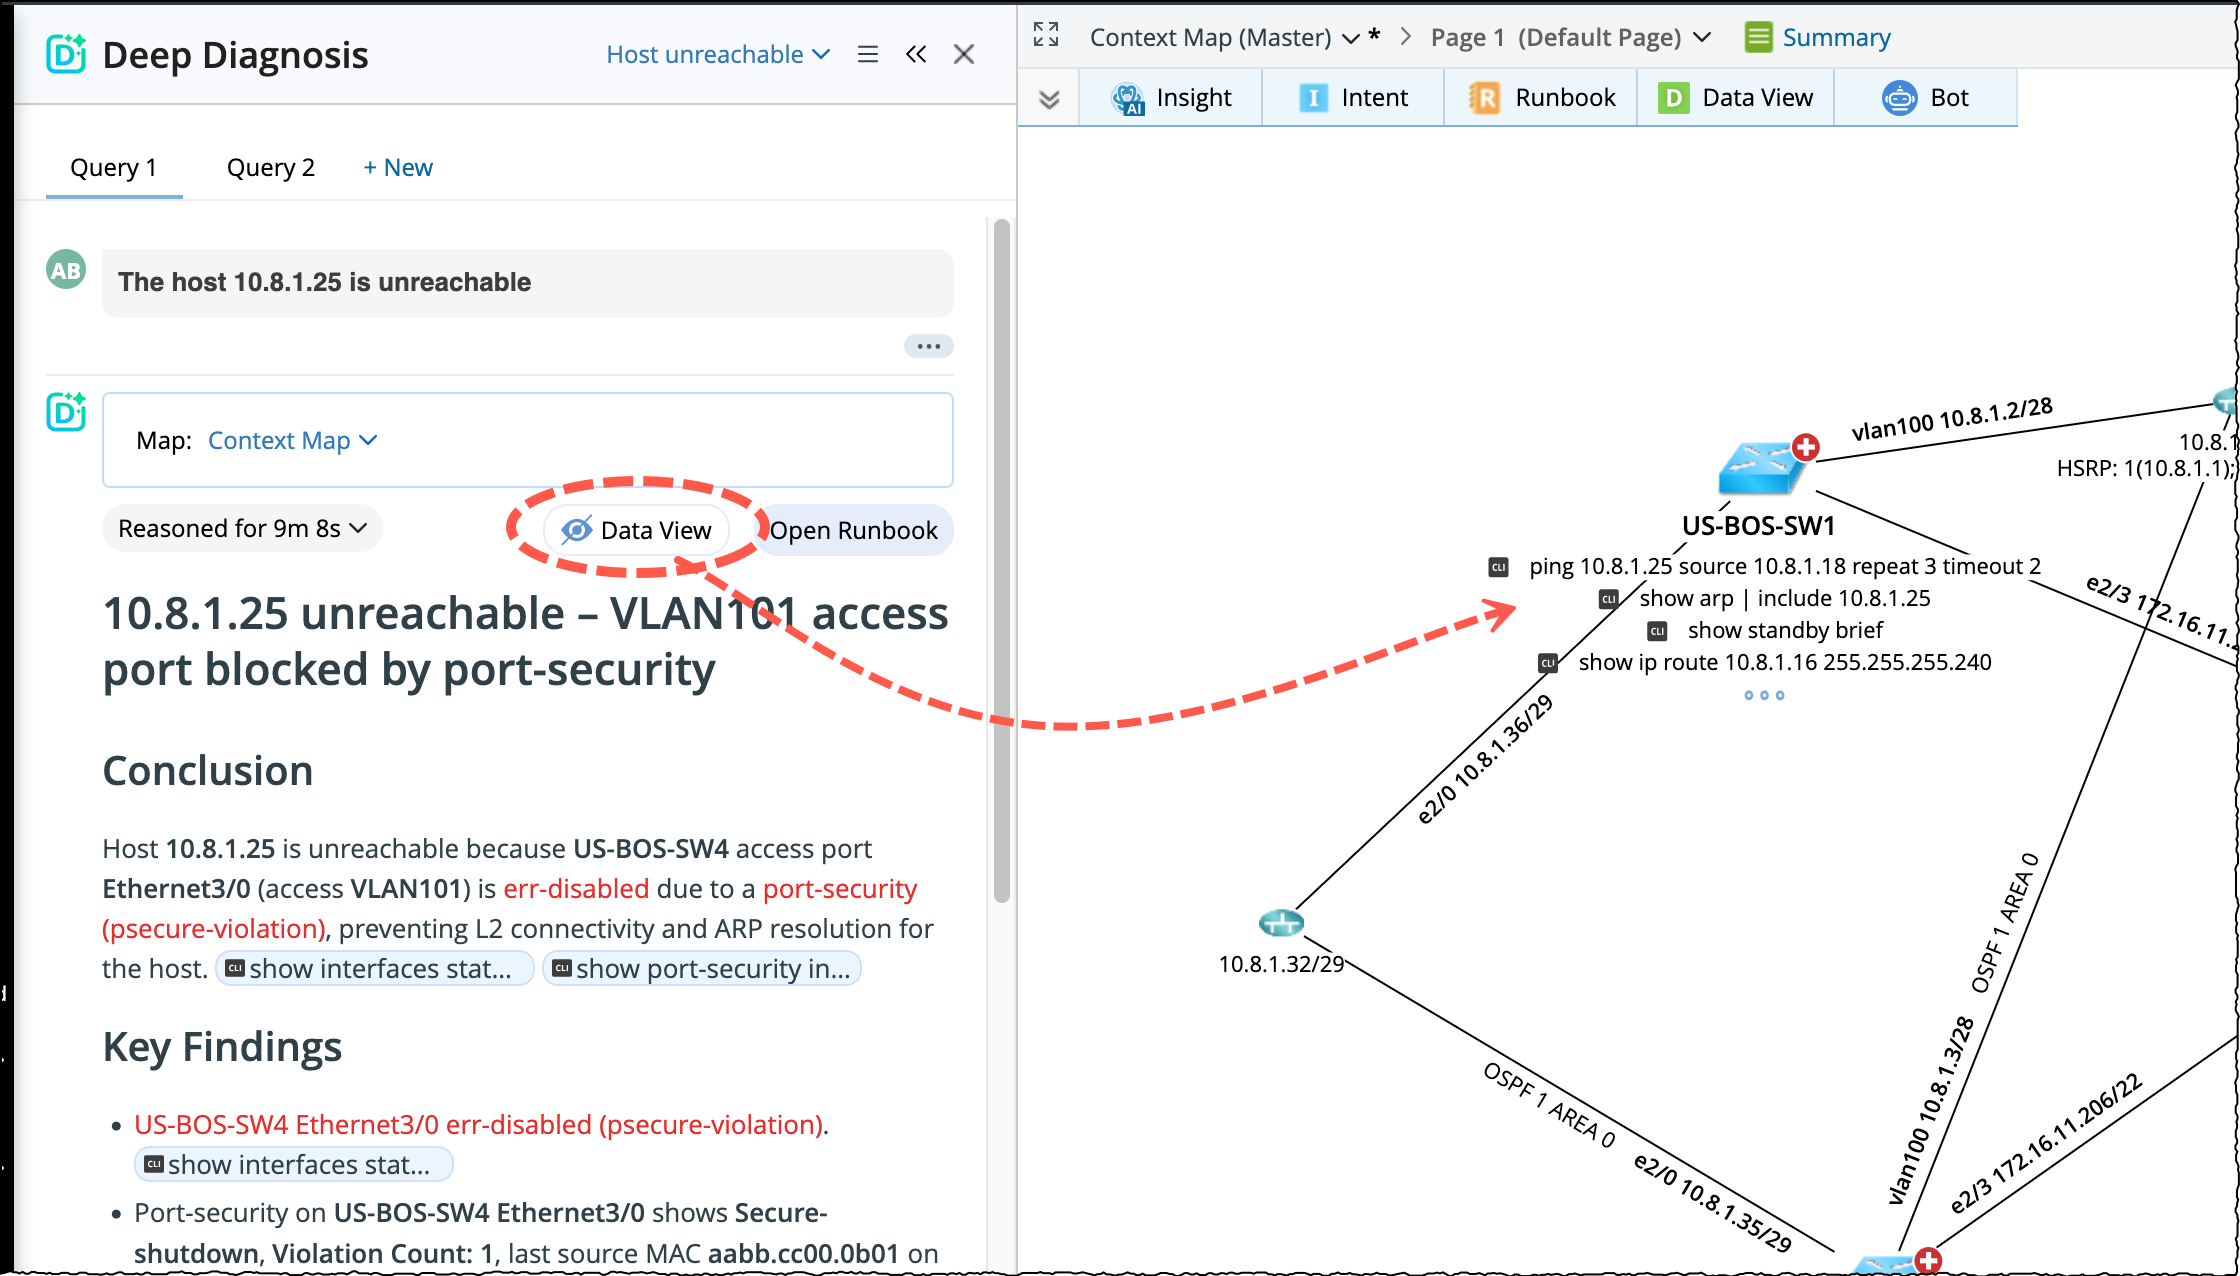Click the Summary link in header
The image size is (2240, 1276).
pos(1836,38)
